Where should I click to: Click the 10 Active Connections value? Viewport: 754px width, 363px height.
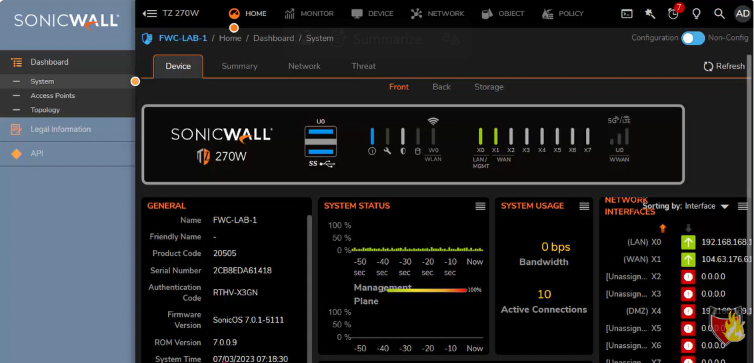pos(544,294)
